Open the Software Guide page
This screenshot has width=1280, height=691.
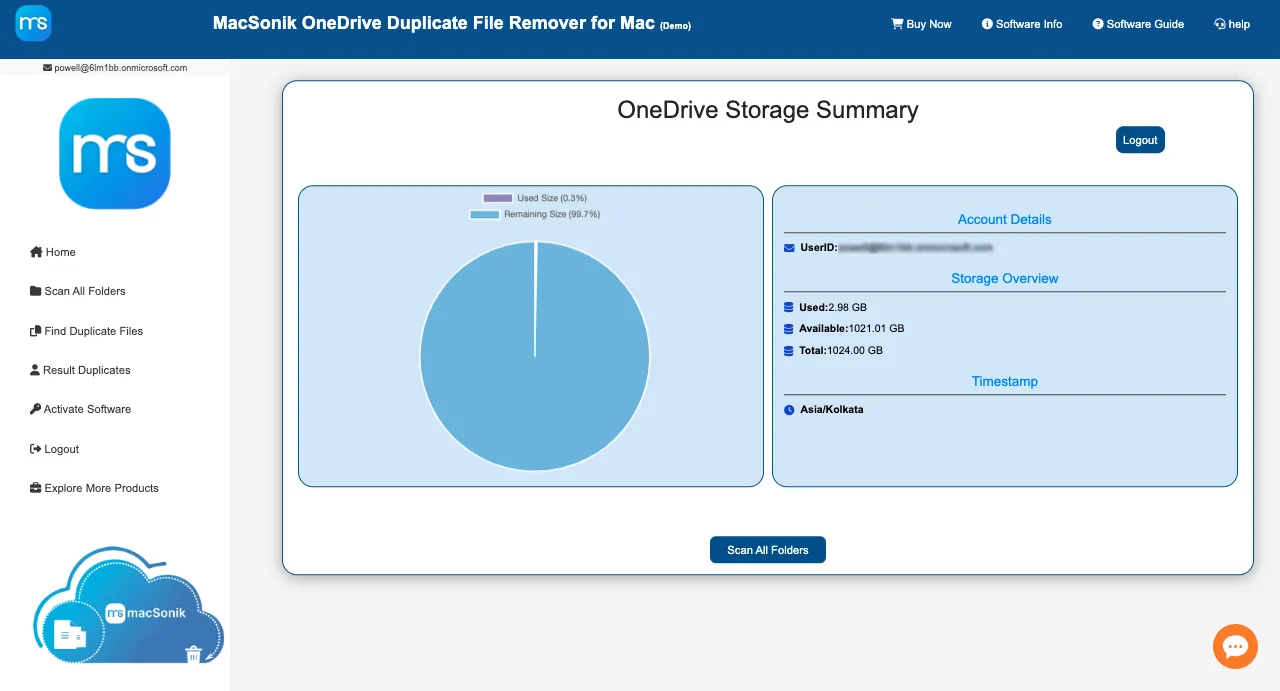coord(1137,24)
